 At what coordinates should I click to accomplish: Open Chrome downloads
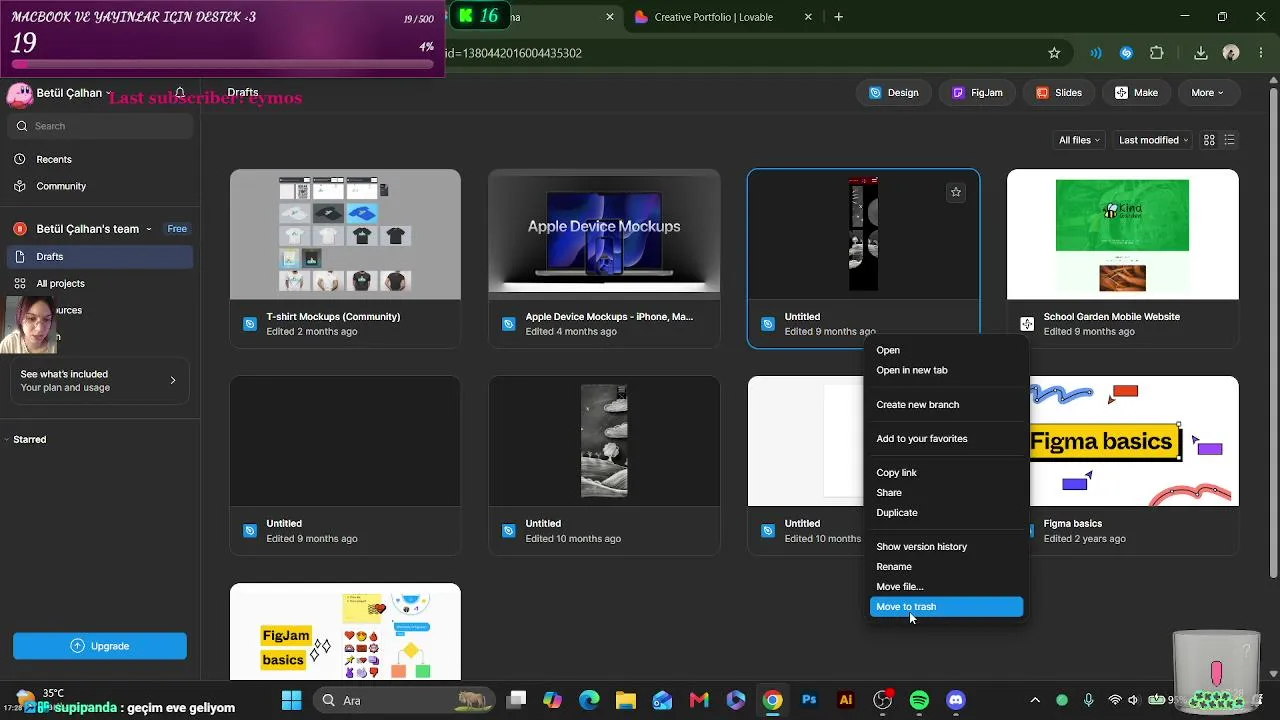point(1201,53)
